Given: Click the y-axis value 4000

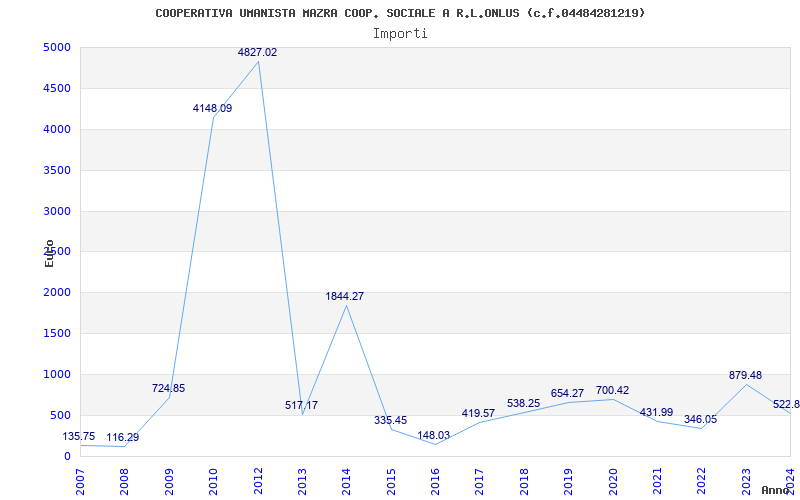Looking at the screenshot, I should coord(57,129).
